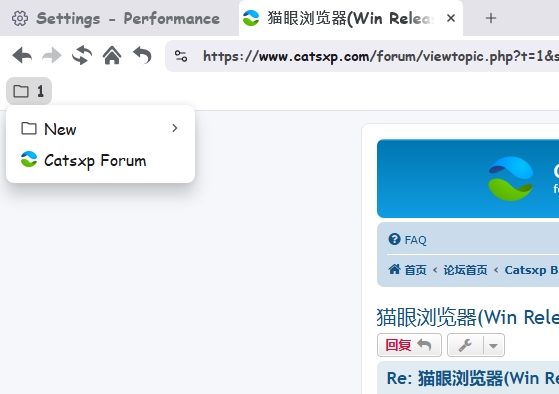Close the 猫眼浏览器 tab
559x394 pixels.
451,18
